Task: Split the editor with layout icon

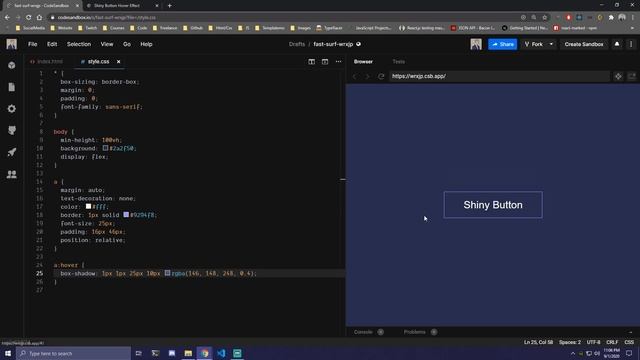Action: pos(311,62)
